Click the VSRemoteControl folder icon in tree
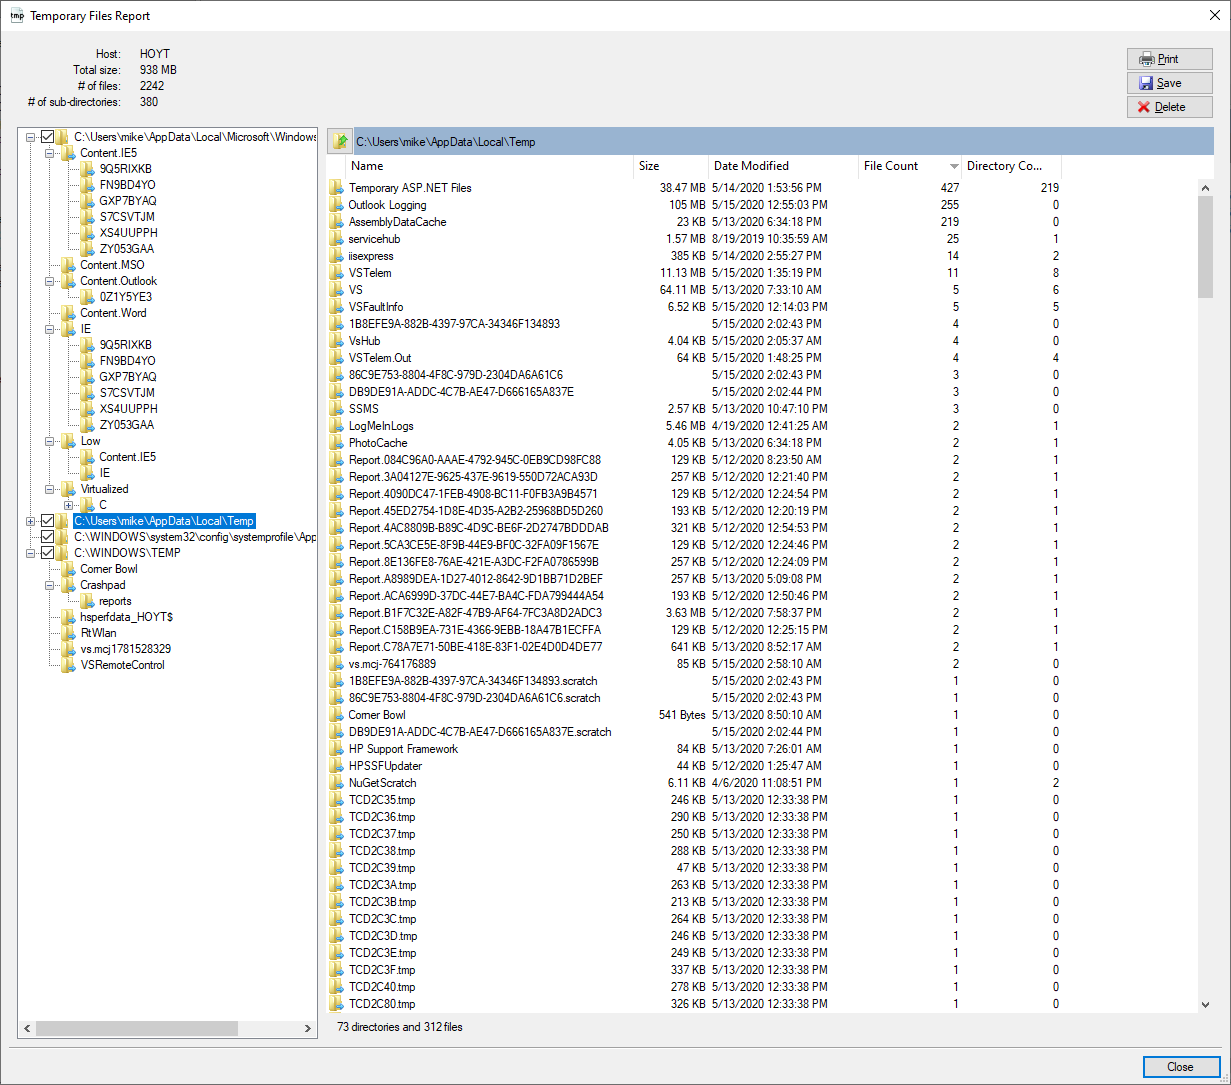The width and height of the screenshot is (1231, 1085). point(68,665)
